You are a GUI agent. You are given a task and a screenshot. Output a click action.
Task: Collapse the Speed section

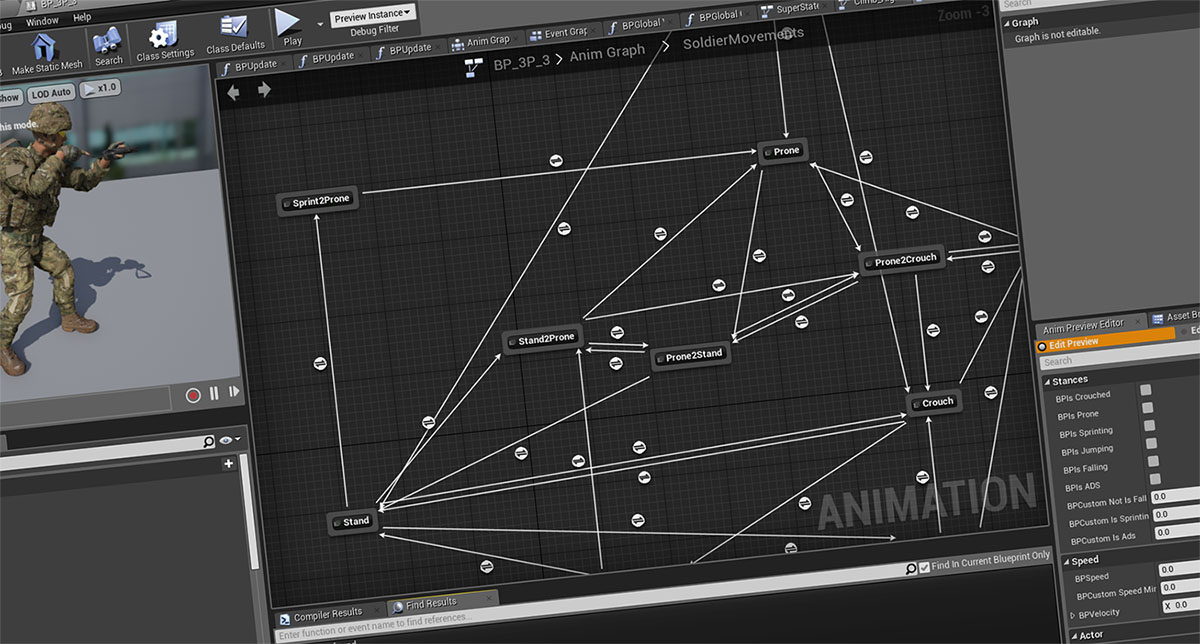[1064, 560]
